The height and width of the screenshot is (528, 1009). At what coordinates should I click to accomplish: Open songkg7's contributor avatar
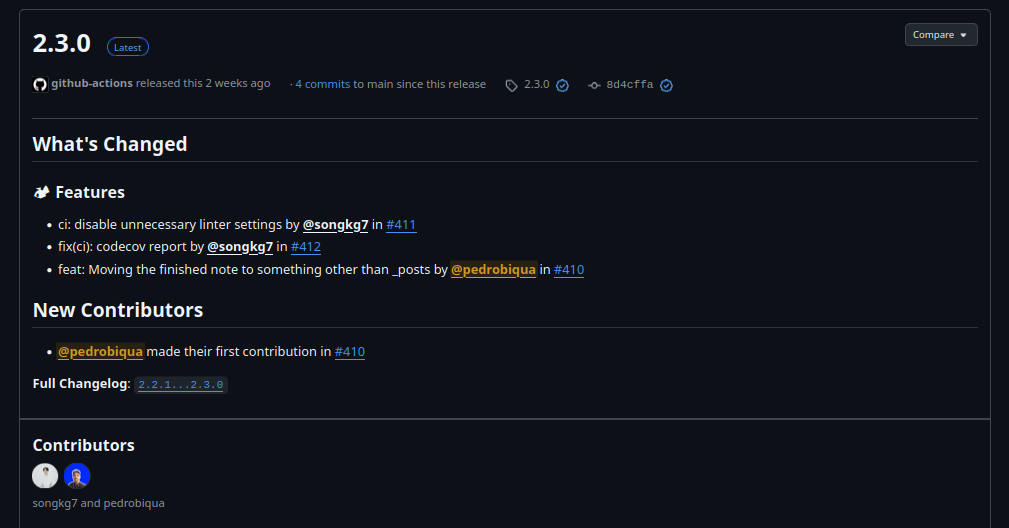45,476
